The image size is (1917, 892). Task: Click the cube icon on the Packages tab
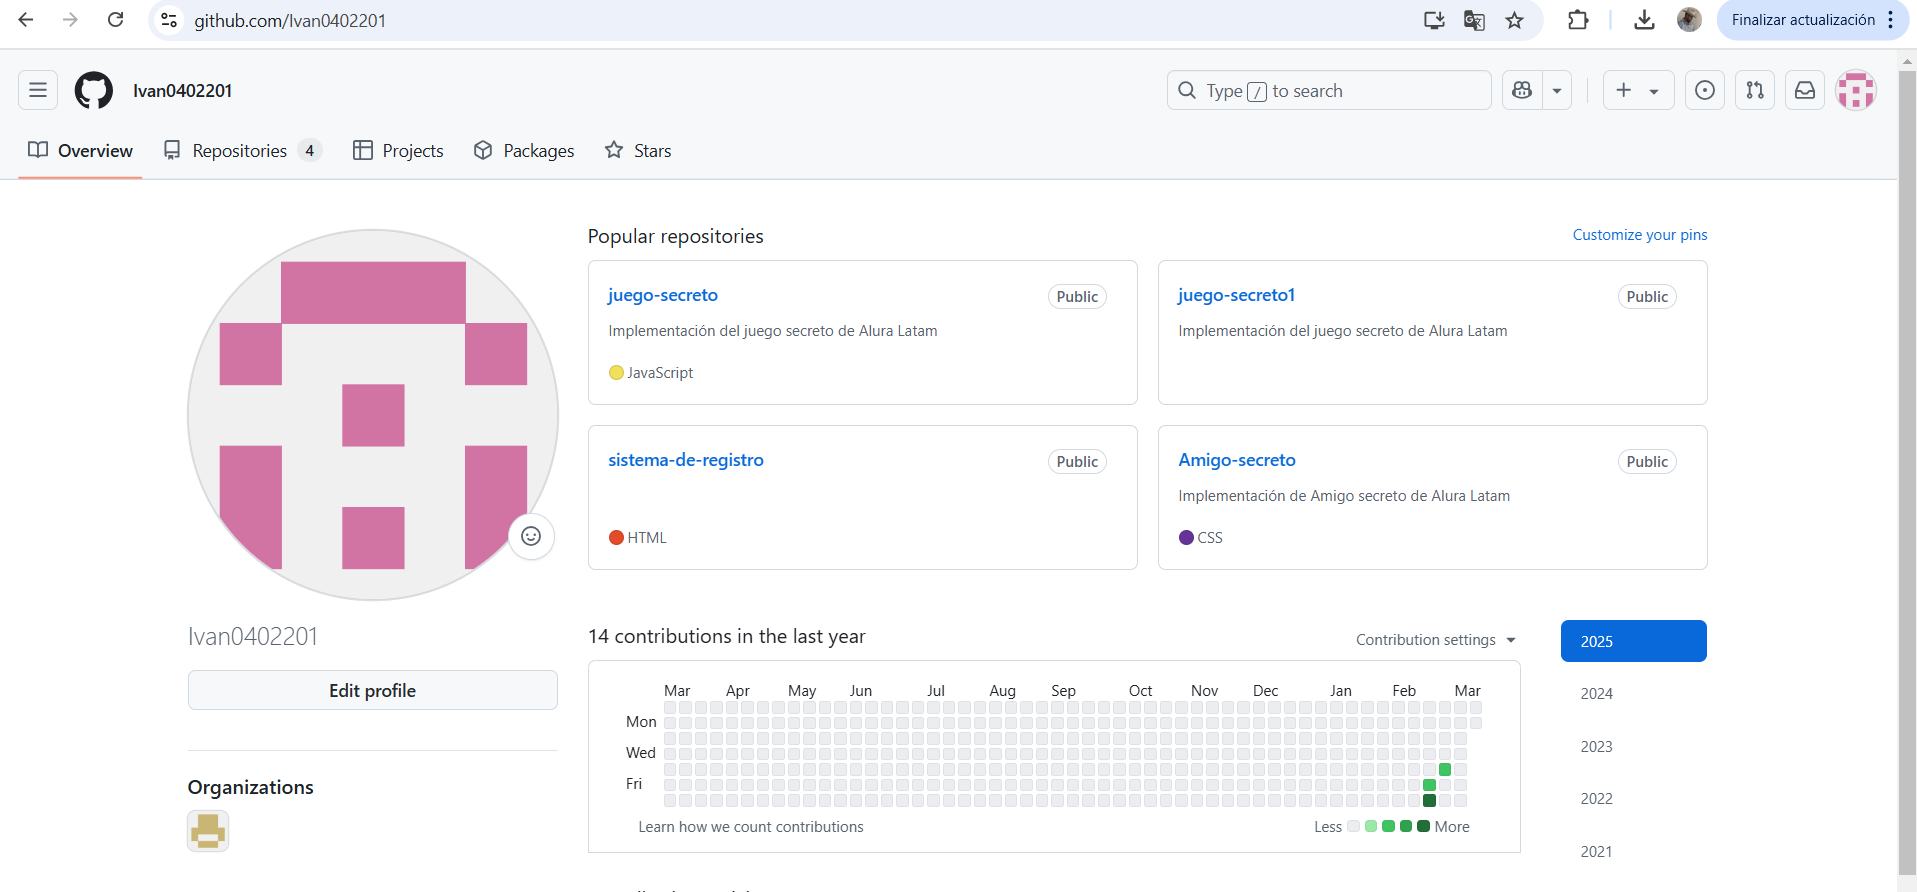483,150
